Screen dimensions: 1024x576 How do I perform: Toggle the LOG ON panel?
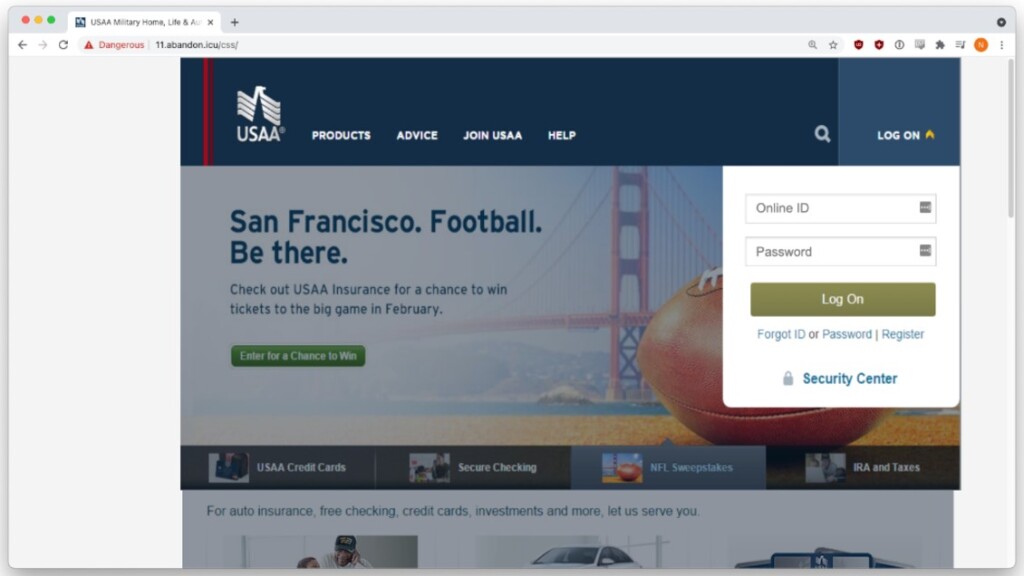[x=905, y=135]
